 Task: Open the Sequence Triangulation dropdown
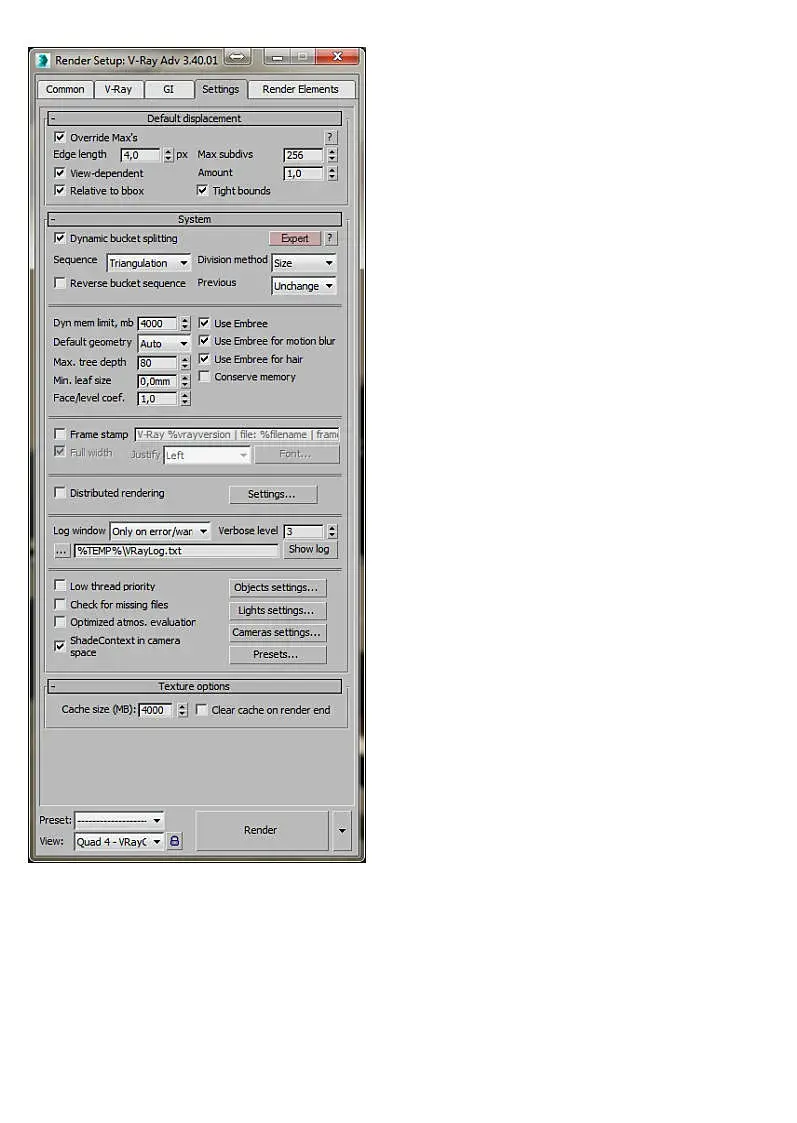coord(149,263)
